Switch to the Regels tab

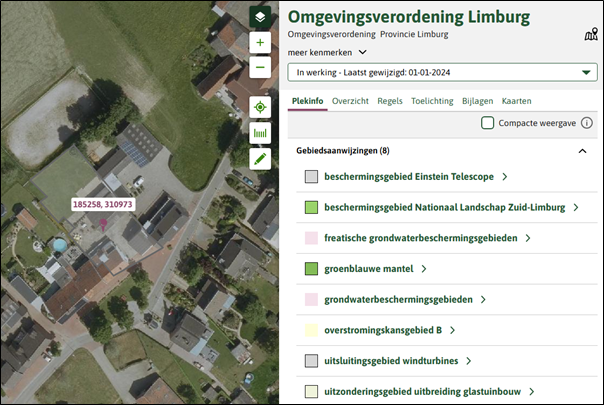pyautogui.click(x=390, y=101)
